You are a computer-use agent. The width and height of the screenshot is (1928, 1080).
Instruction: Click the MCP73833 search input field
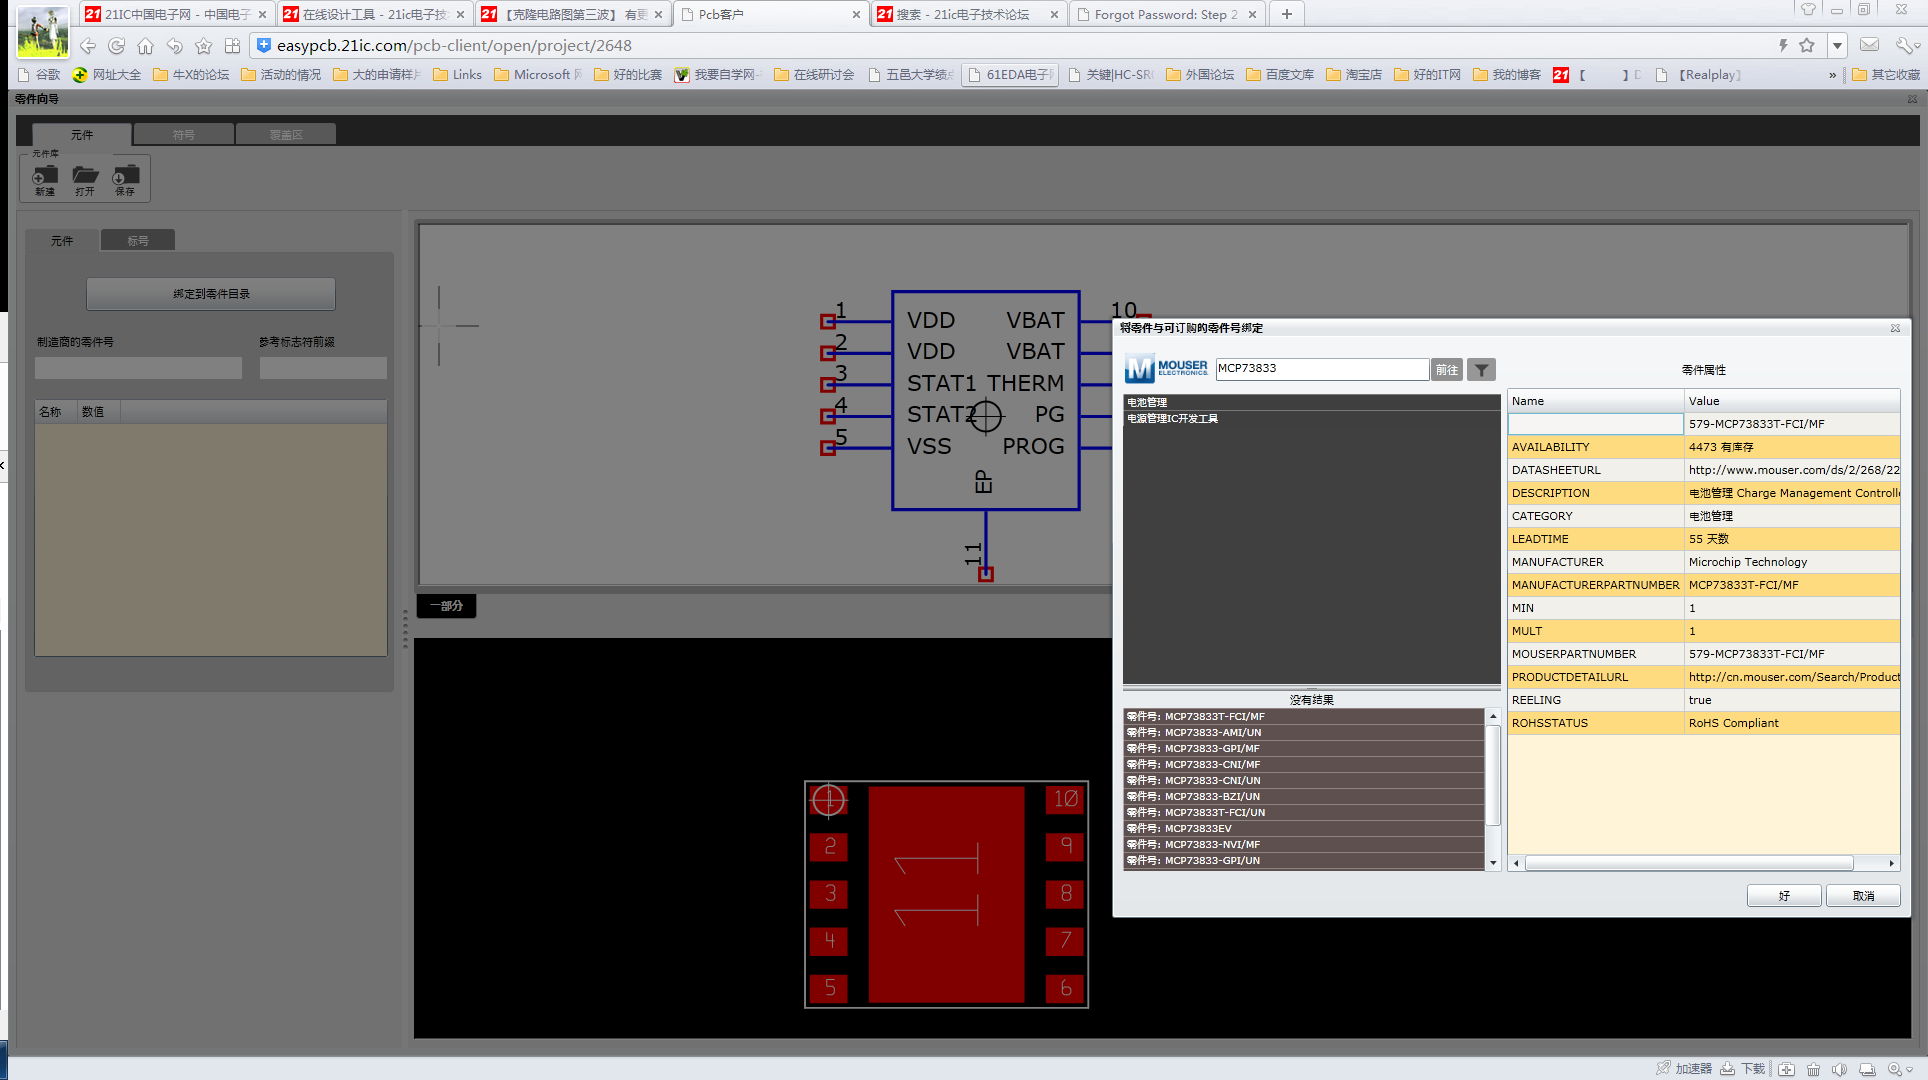coord(1321,369)
